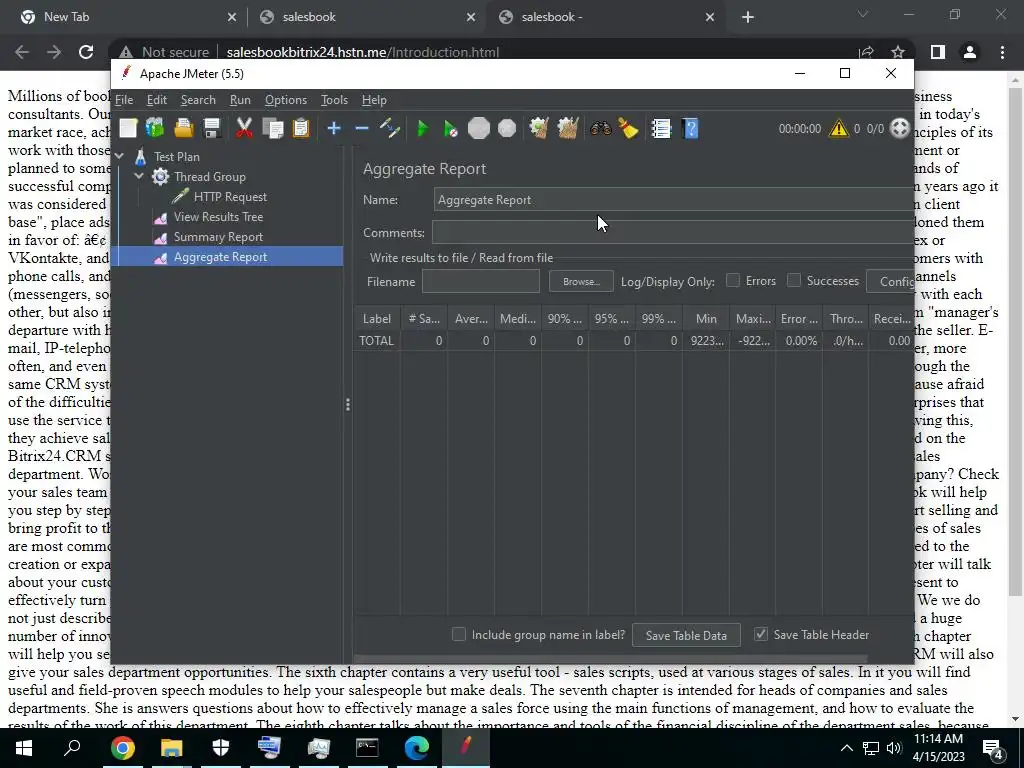The width and height of the screenshot is (1024, 768).
Task: Open the Function Helper dialog icon
Action: coord(661,129)
